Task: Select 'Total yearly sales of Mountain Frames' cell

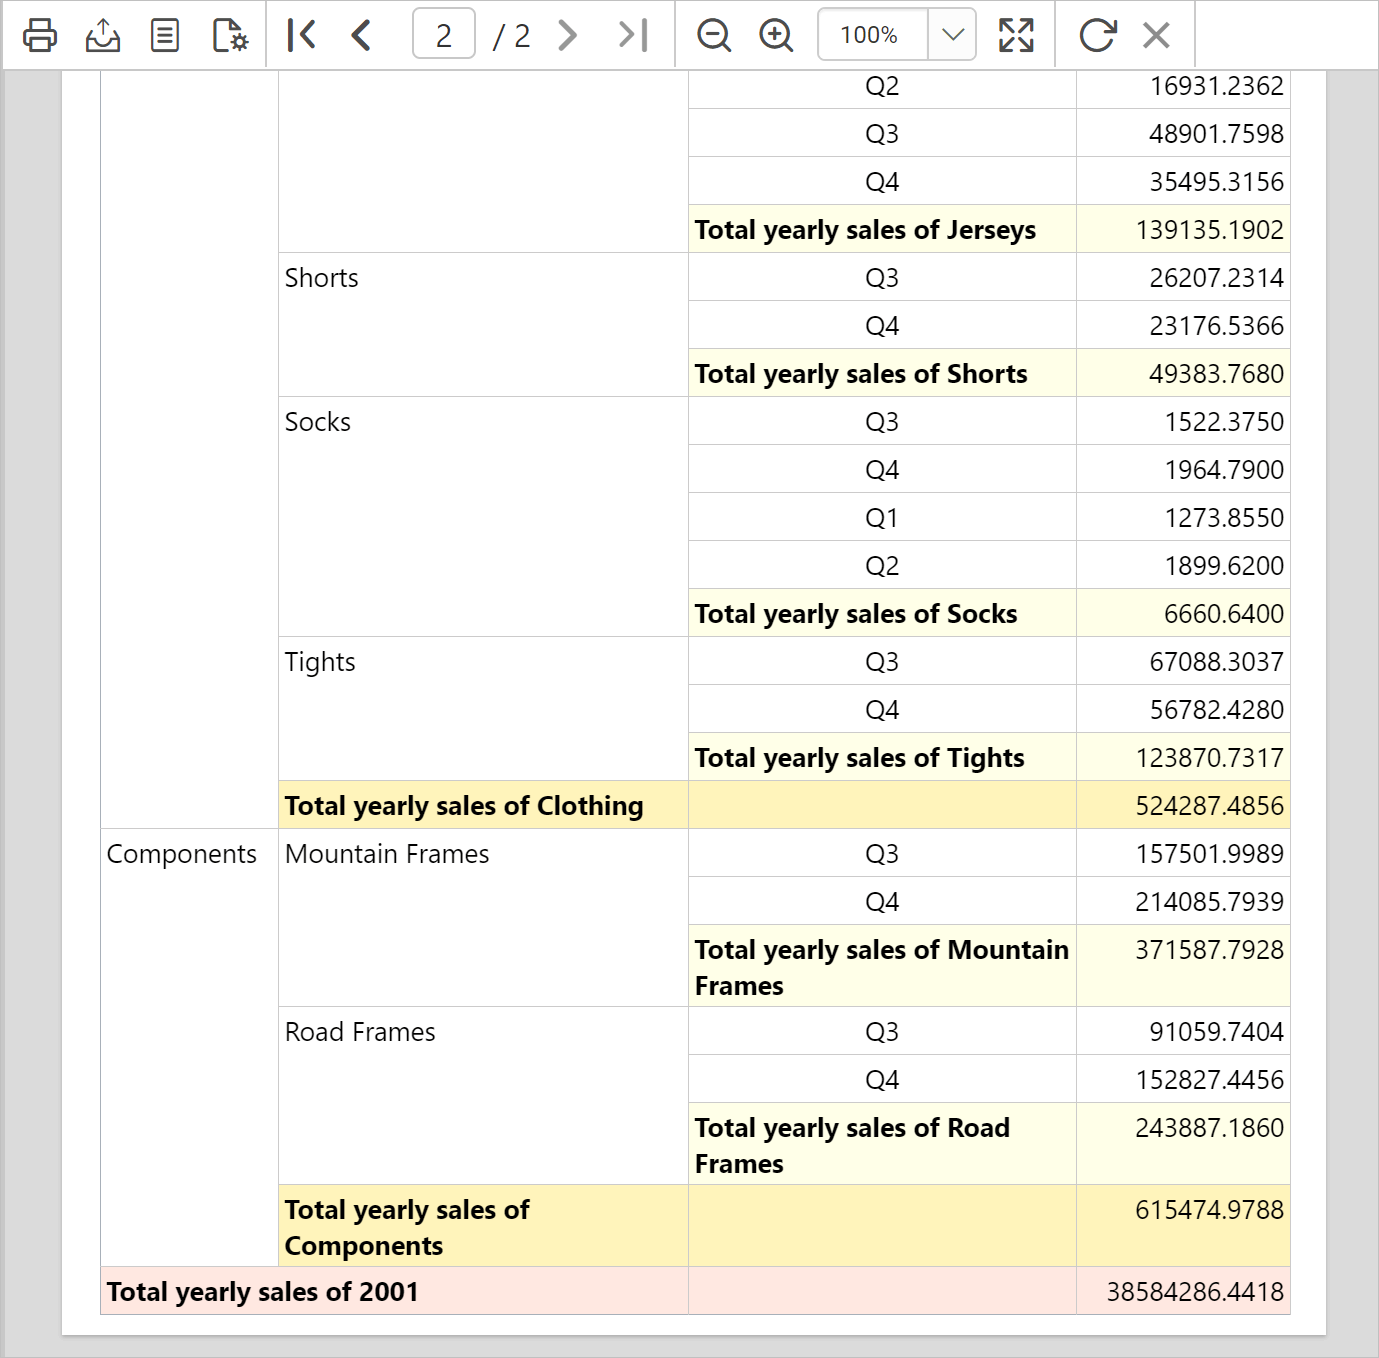Action: coord(882,966)
